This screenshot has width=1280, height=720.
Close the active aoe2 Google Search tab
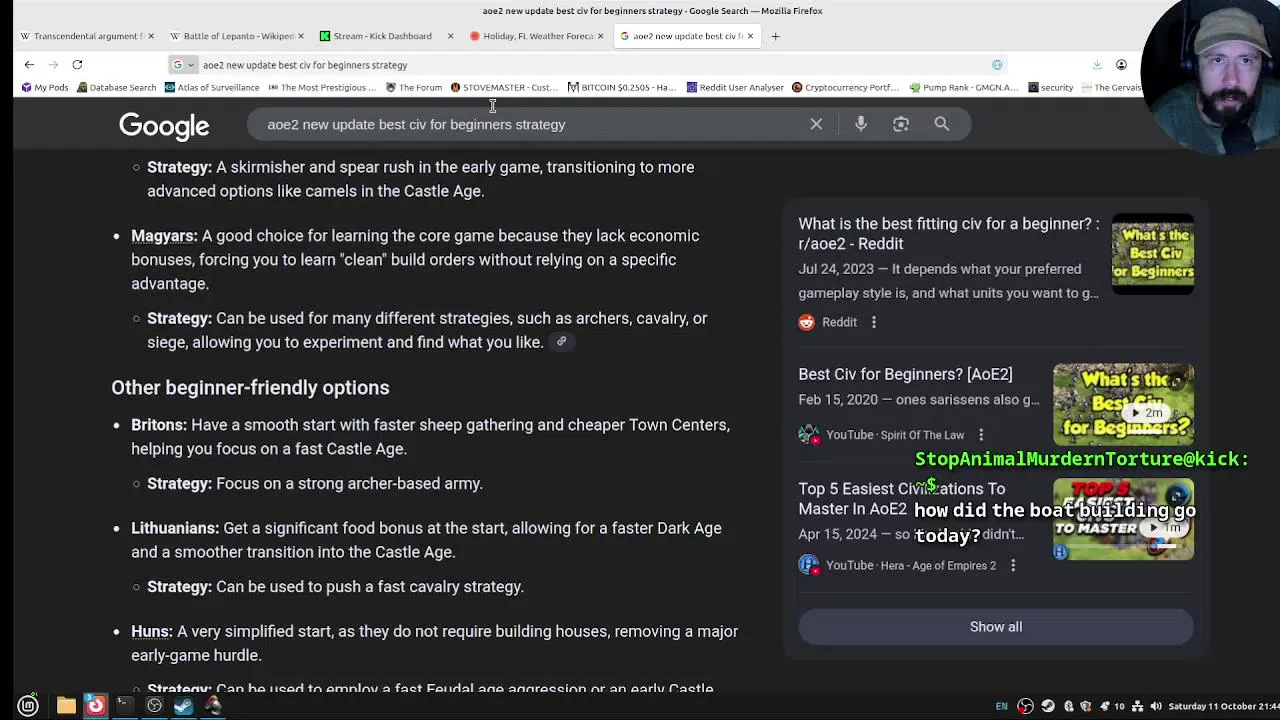click(x=750, y=36)
